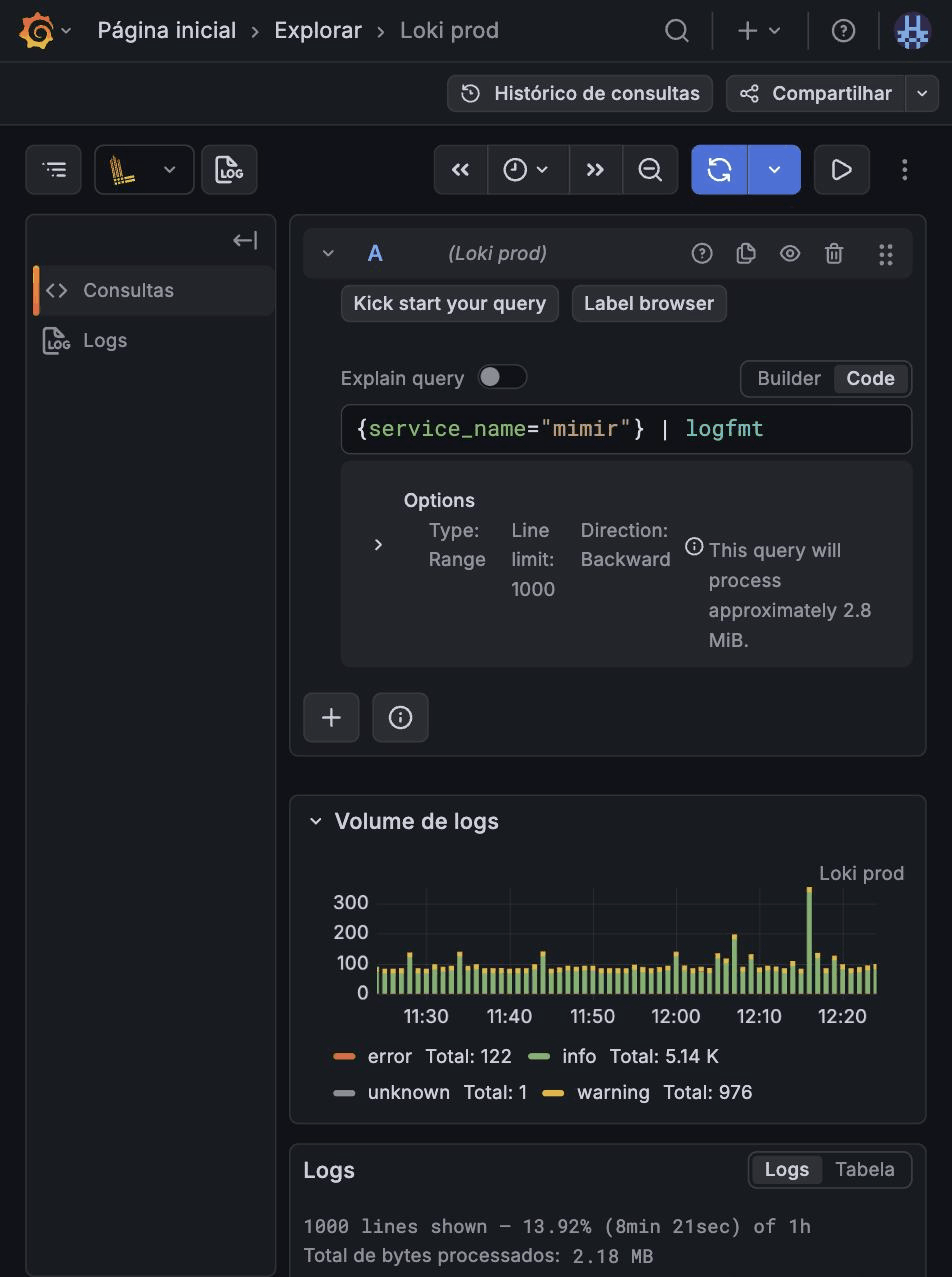Open the query inspector info button
Viewport: 952px width, 1277px height.
400,717
